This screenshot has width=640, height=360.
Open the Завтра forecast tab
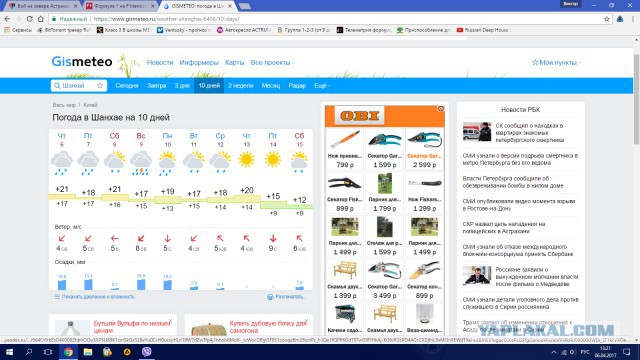[157, 86]
